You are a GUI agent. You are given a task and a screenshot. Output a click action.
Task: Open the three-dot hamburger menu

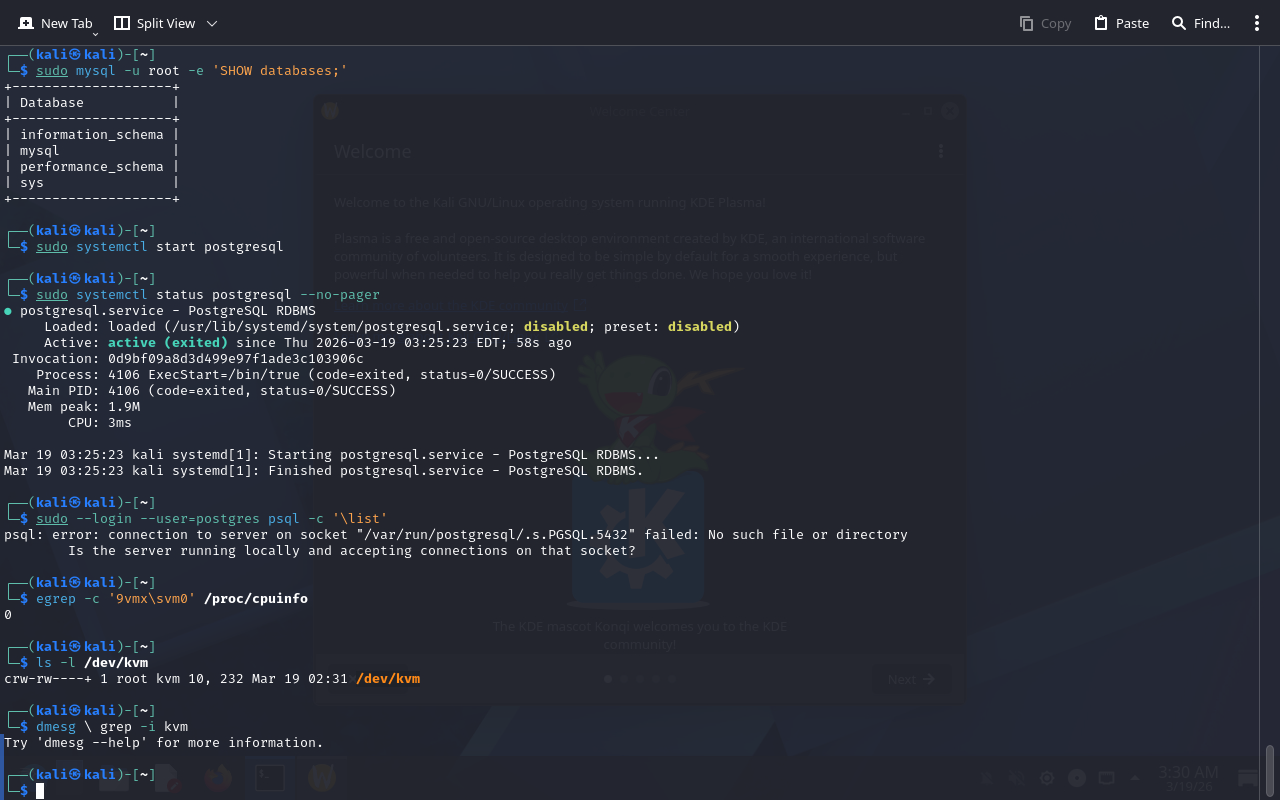click(x=1257, y=23)
